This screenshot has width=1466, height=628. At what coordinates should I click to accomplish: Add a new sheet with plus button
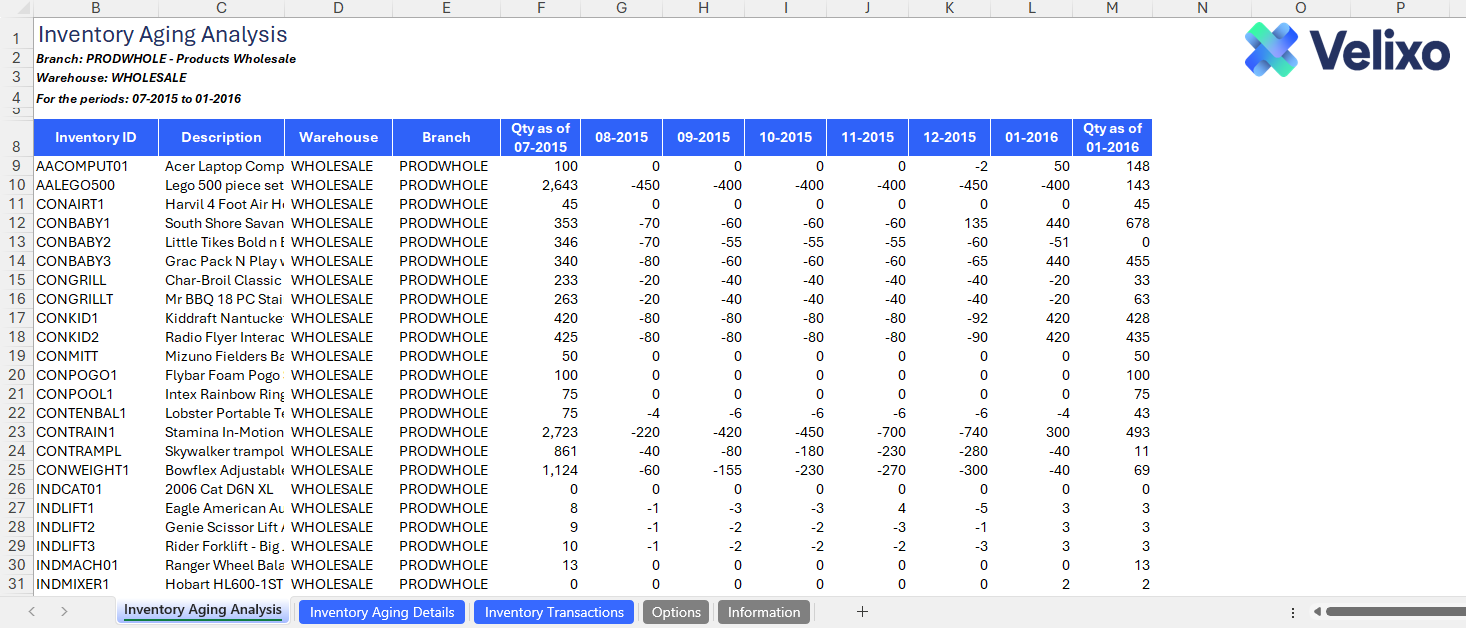pos(862,612)
